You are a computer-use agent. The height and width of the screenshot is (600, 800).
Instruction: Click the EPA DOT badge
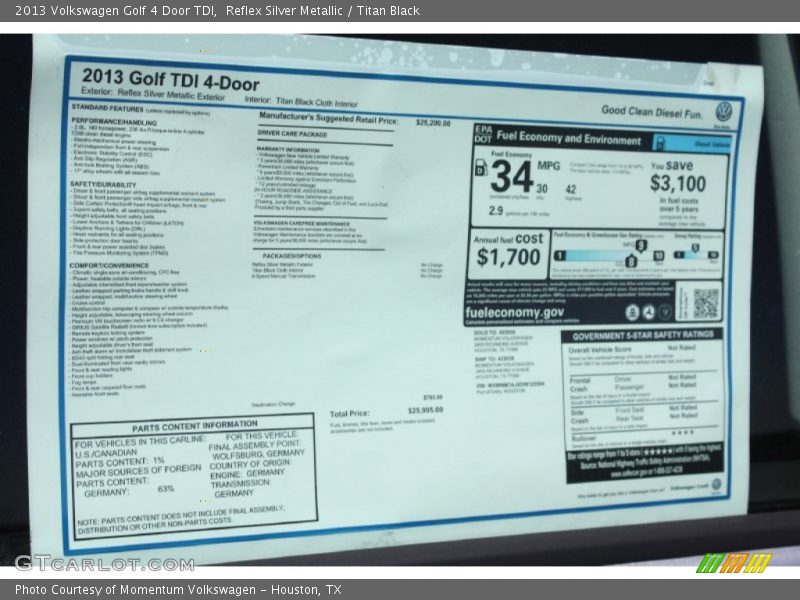pyautogui.click(x=483, y=135)
